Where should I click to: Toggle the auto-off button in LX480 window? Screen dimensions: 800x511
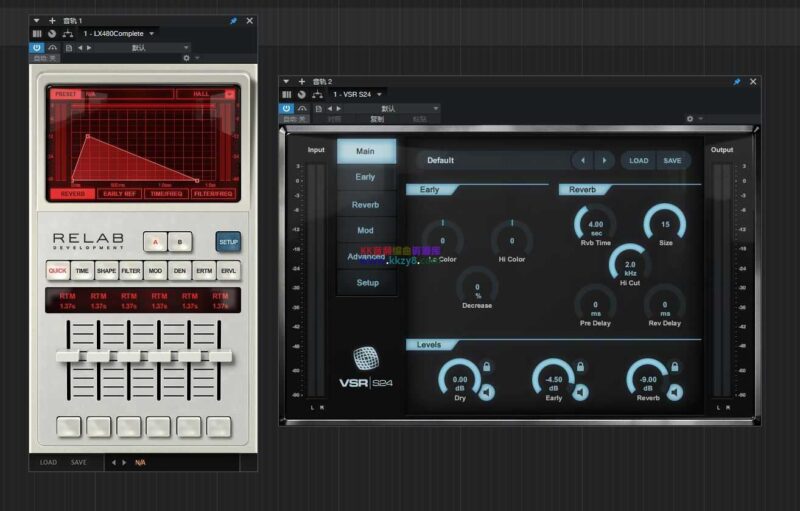click(x=45, y=58)
